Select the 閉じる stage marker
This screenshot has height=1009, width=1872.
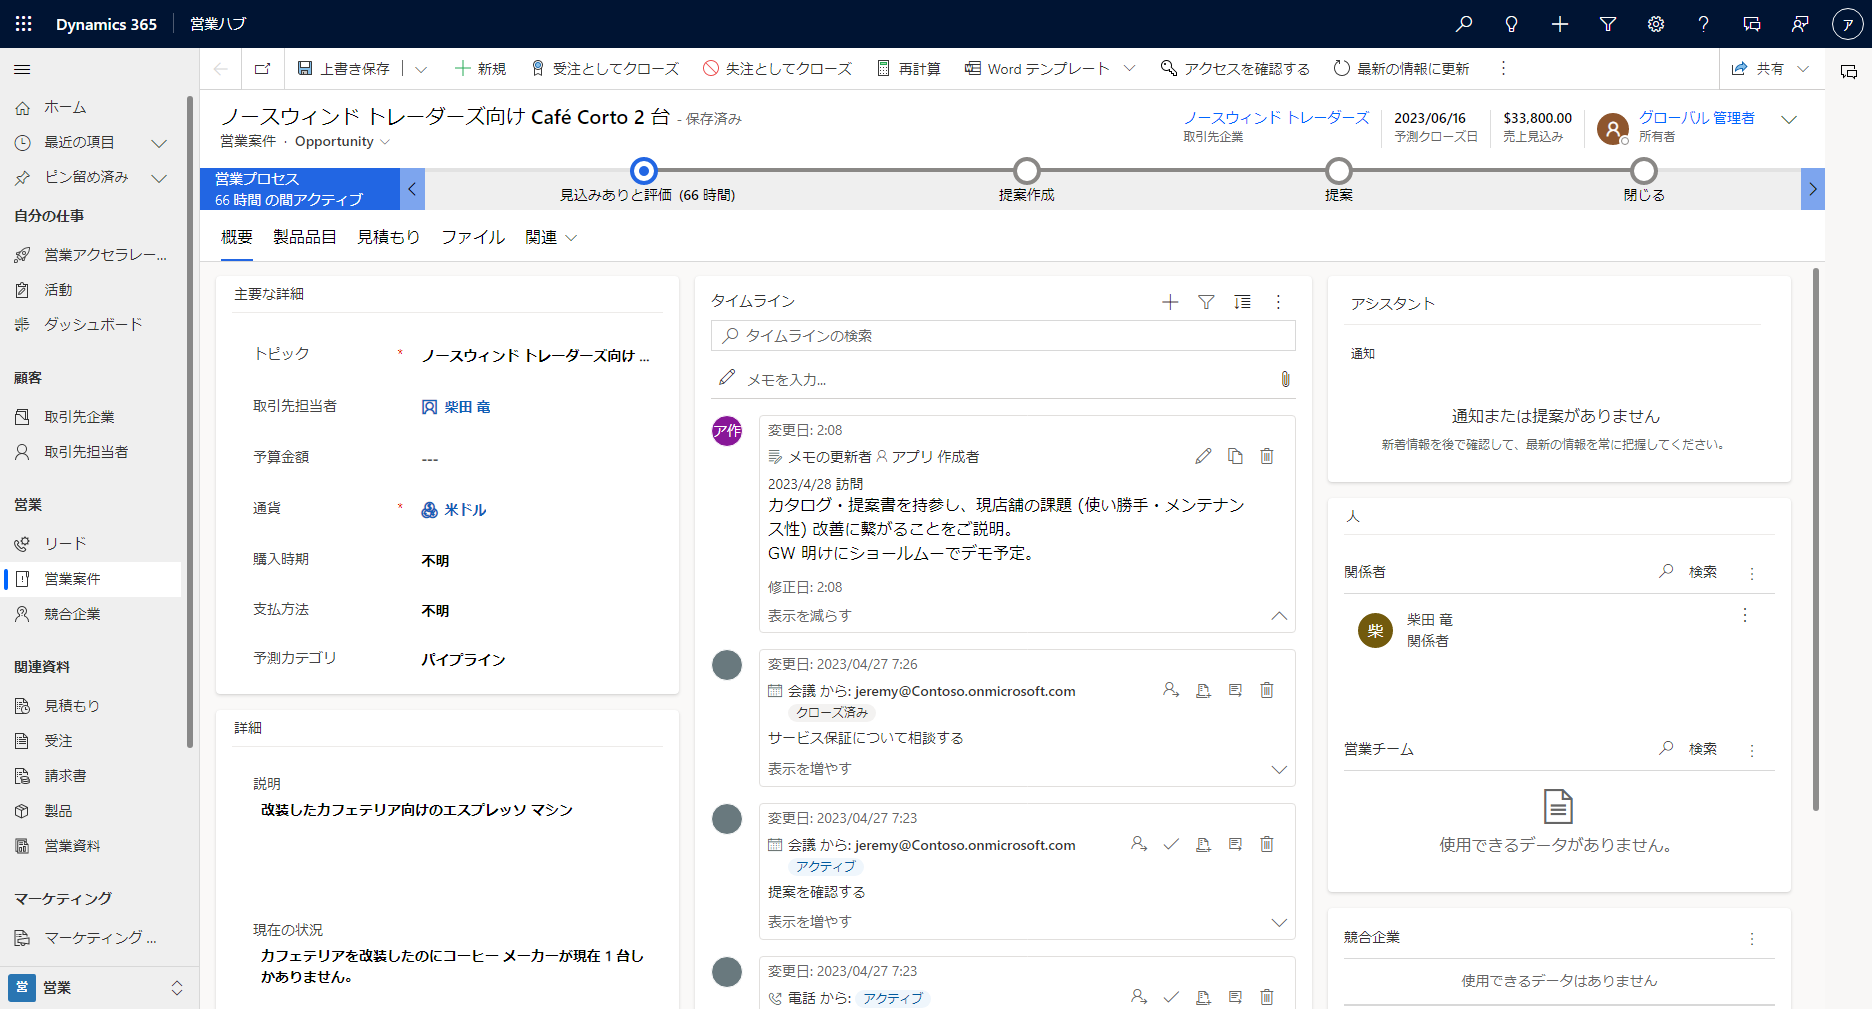1644,171
